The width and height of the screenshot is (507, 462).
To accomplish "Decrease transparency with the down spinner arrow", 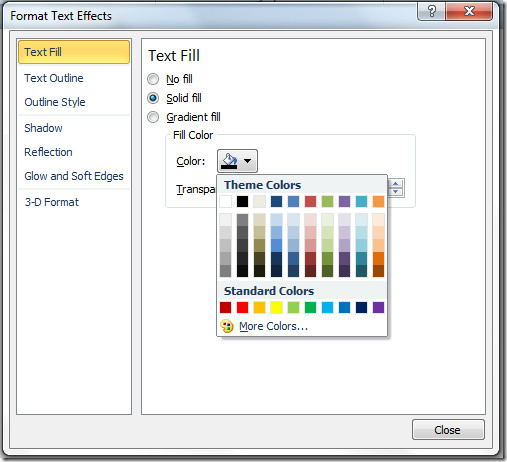I will point(395,191).
